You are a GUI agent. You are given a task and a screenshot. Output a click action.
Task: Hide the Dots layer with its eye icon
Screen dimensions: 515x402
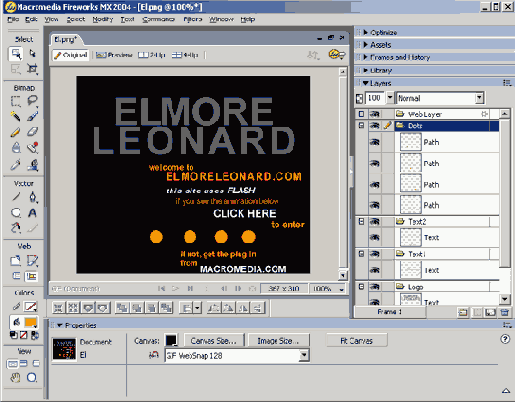(375, 126)
